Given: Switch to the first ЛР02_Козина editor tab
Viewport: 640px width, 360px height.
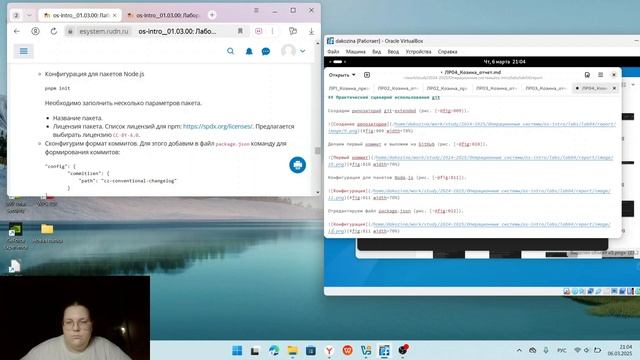Looking at the screenshot, I should click(398, 88).
